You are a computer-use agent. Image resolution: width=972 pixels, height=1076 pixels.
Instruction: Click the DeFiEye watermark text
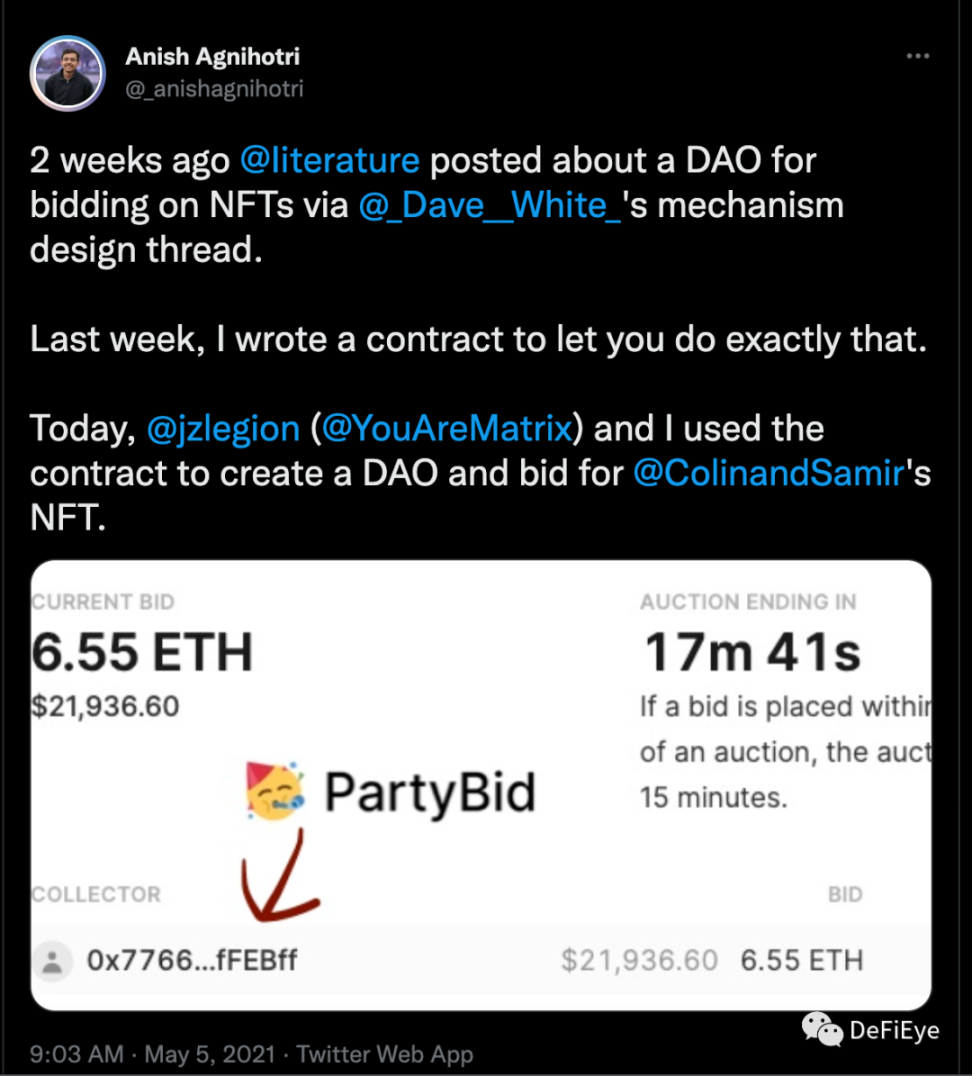coord(894,1029)
